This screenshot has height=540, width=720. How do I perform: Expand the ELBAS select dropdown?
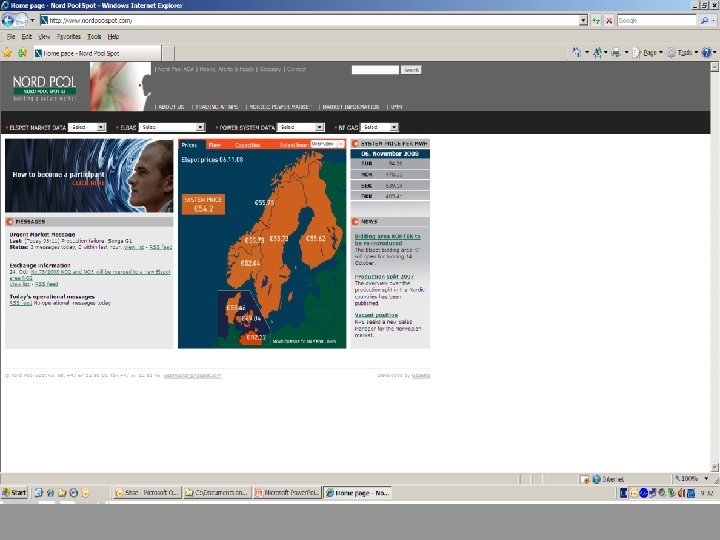172,127
